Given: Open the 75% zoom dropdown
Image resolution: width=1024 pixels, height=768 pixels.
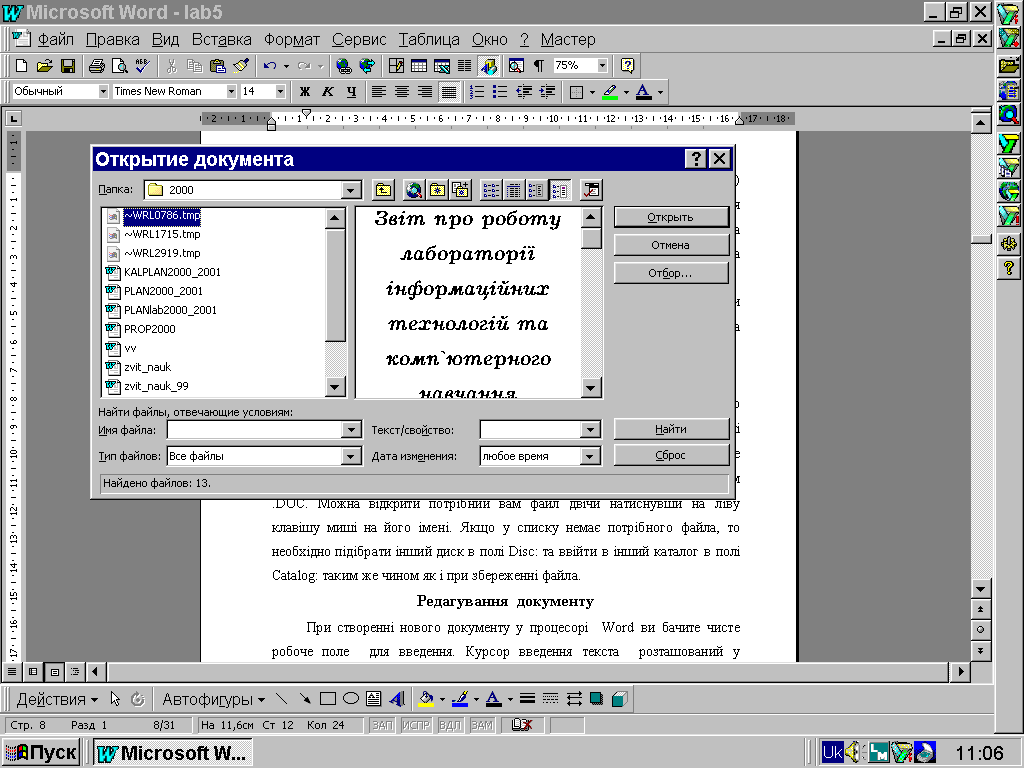Looking at the screenshot, I should tap(602, 65).
